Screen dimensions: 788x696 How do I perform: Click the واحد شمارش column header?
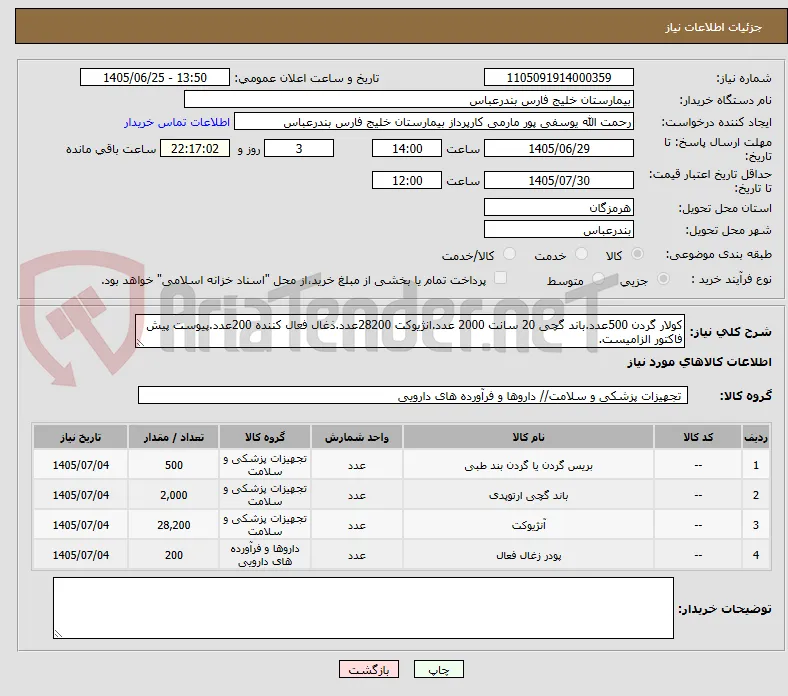[x=356, y=437]
